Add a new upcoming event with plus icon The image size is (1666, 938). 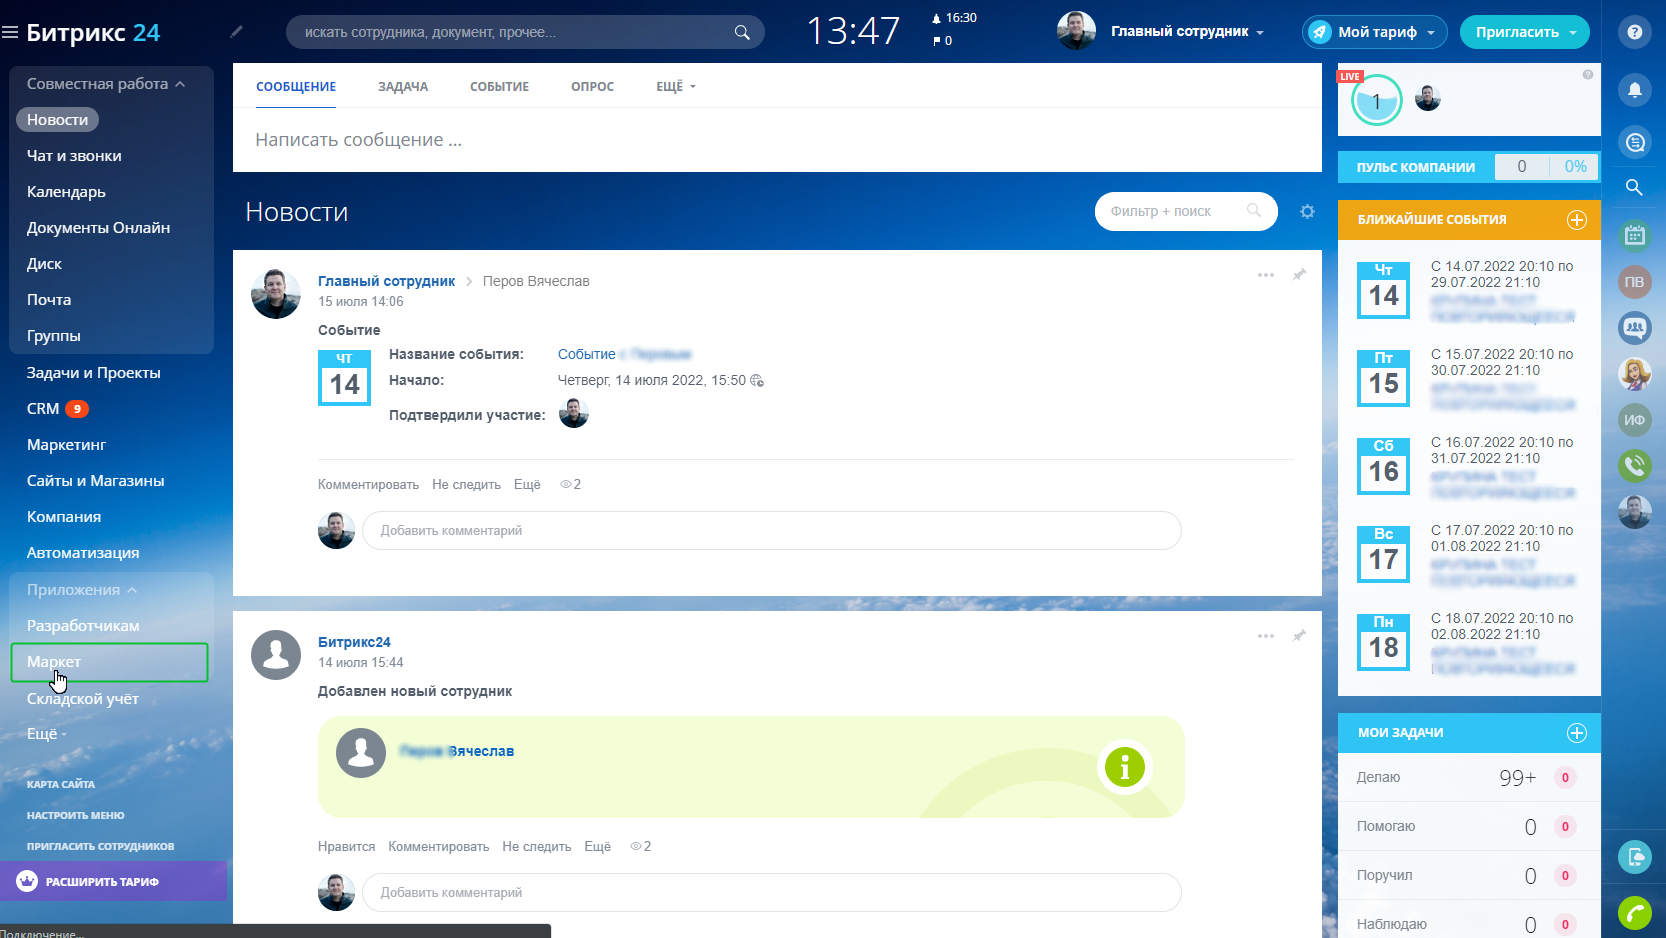click(x=1577, y=220)
